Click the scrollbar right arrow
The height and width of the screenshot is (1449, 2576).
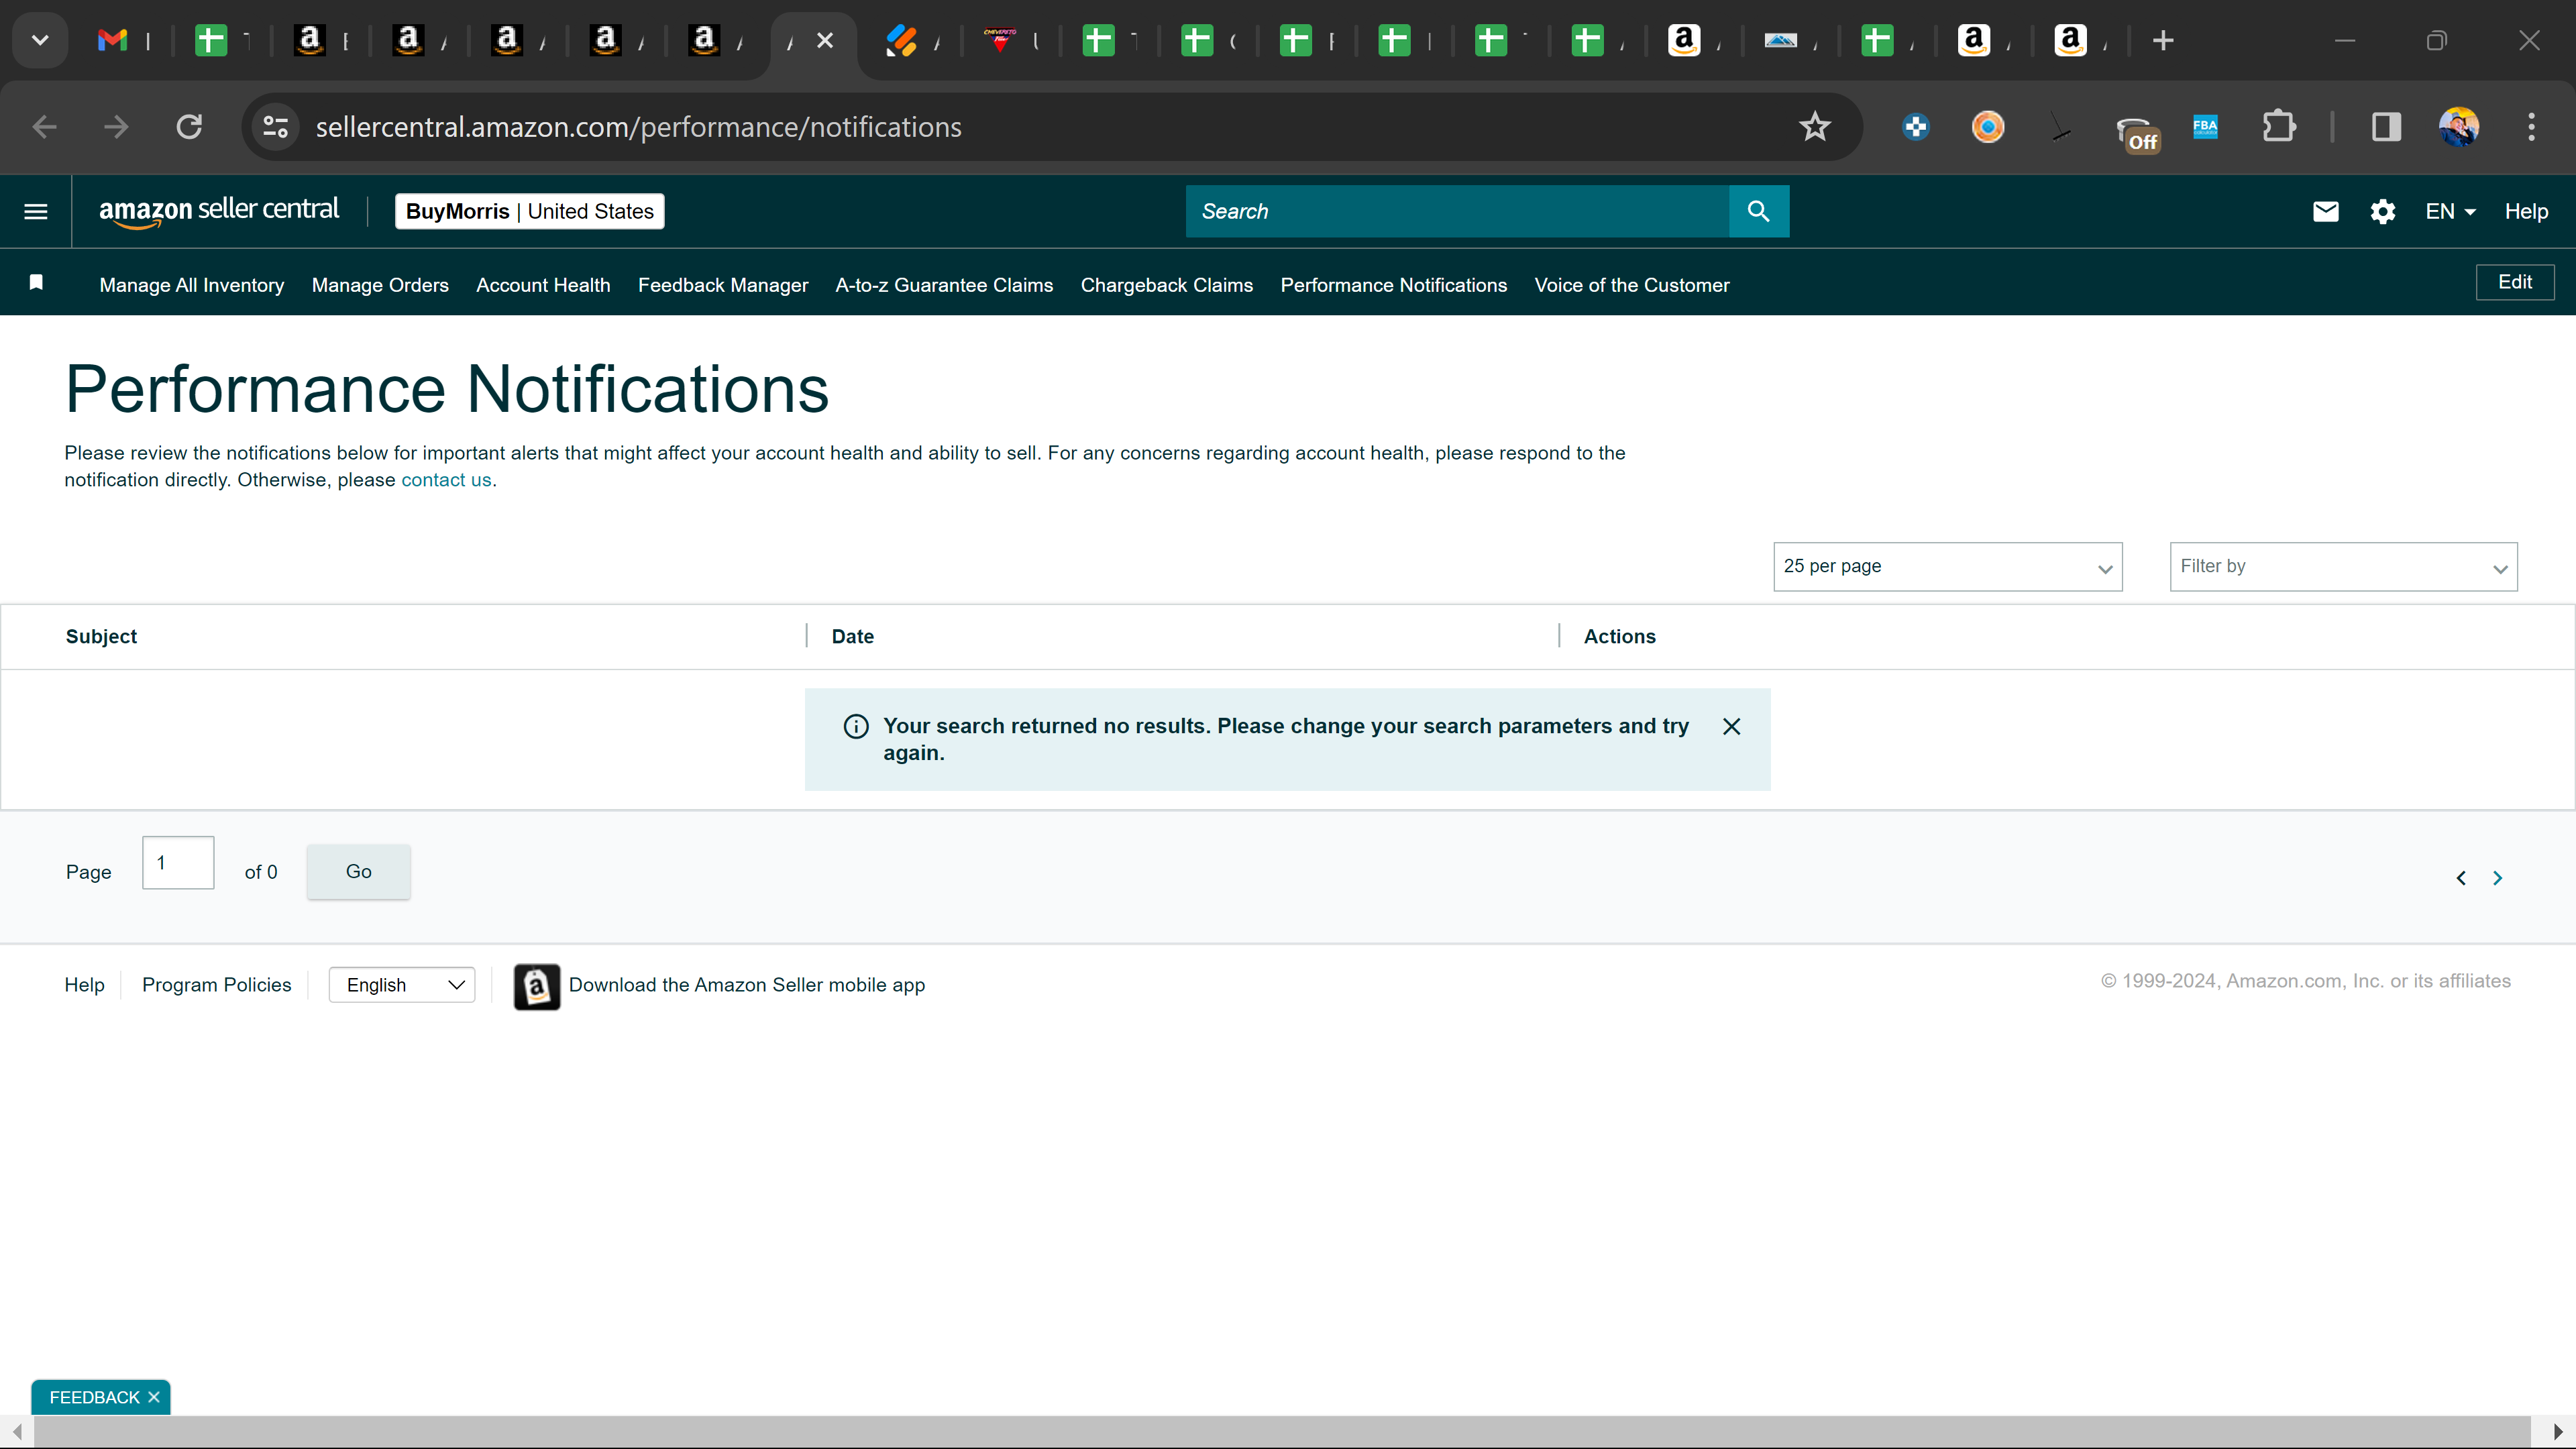click(2558, 1431)
